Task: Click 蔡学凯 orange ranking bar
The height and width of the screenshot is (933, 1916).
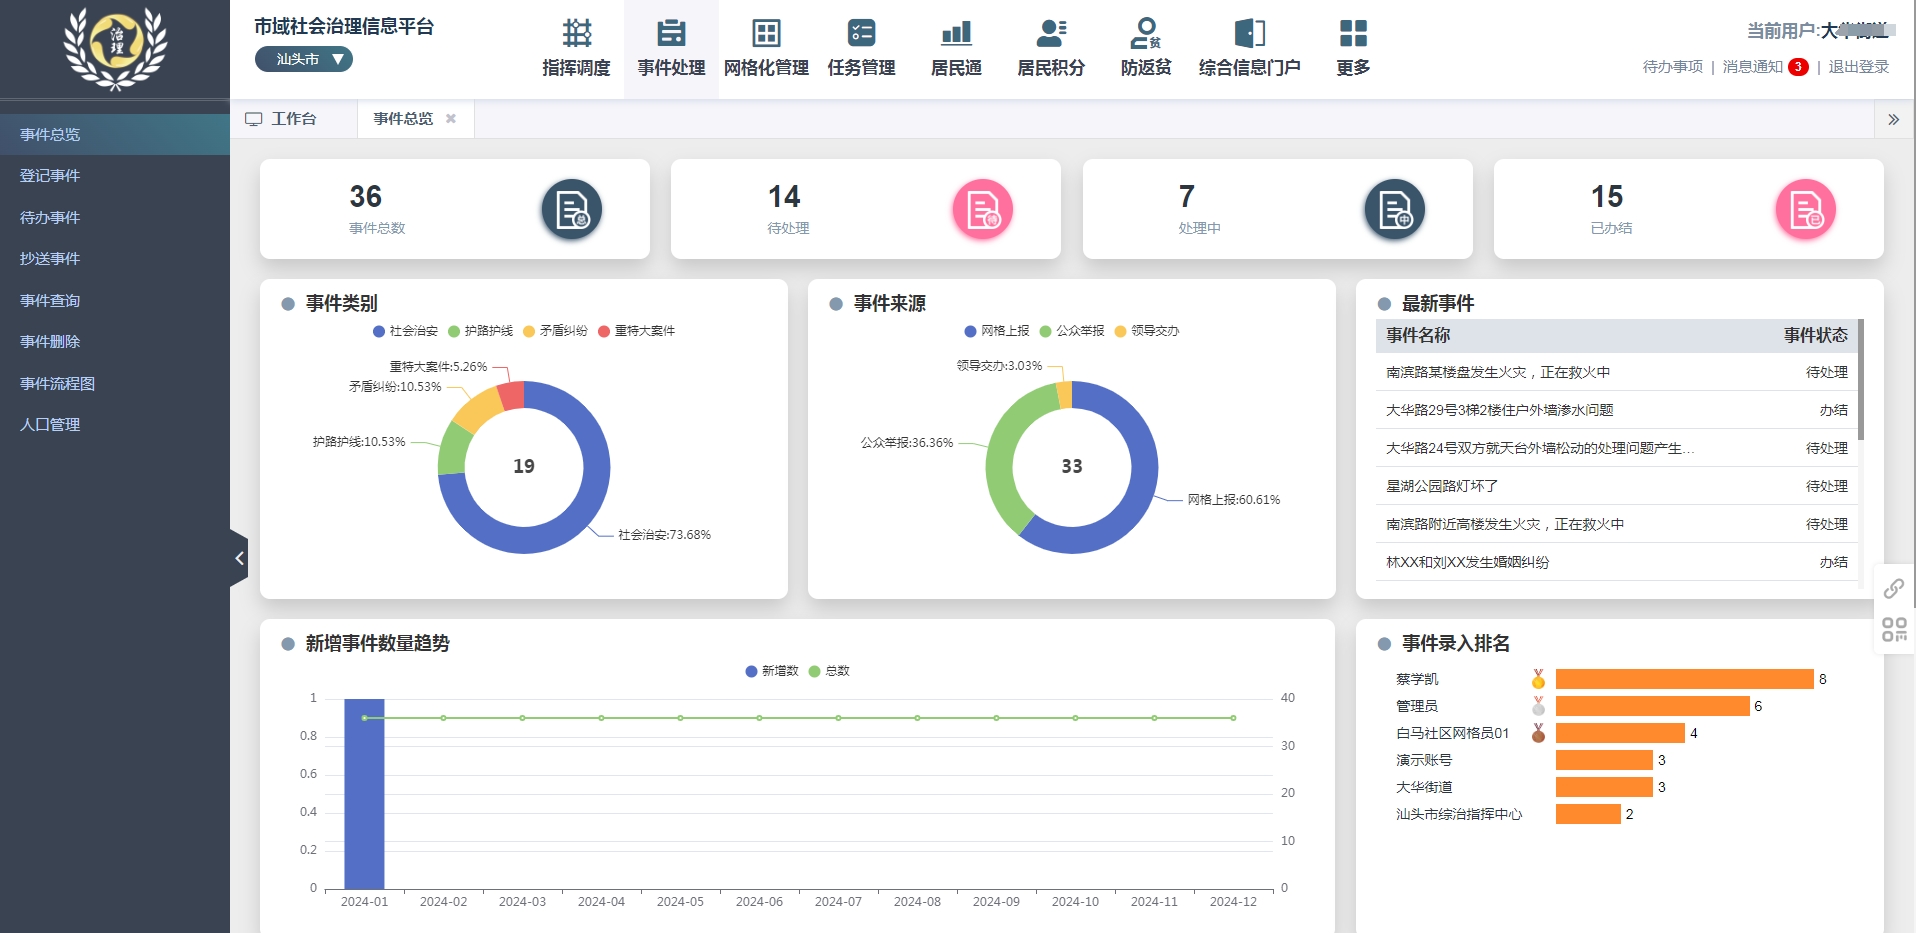Action: click(1684, 679)
